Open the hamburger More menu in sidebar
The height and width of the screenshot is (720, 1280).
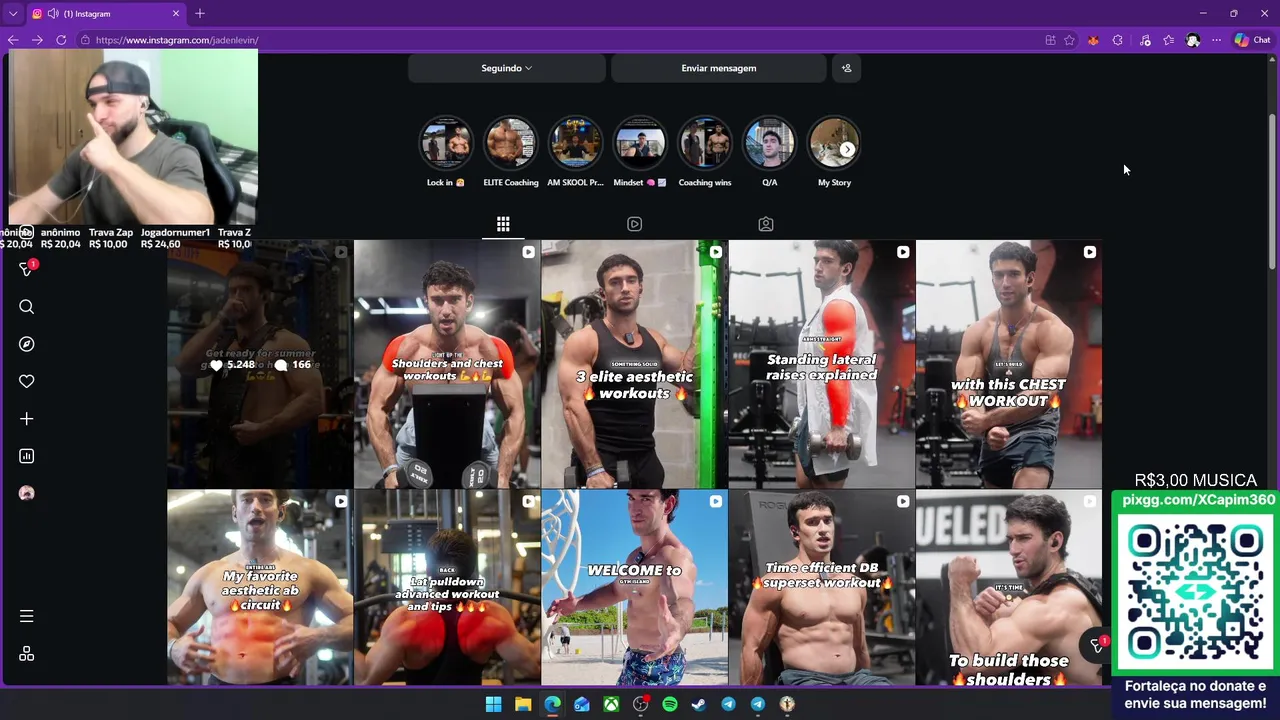27,616
